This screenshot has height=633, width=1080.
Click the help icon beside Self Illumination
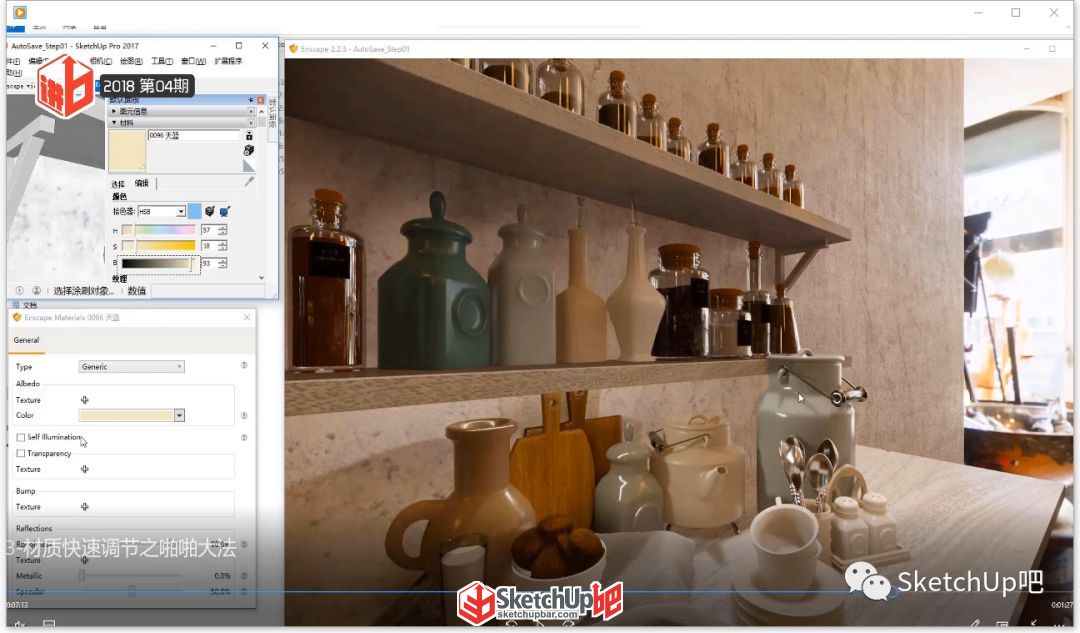coord(244,437)
